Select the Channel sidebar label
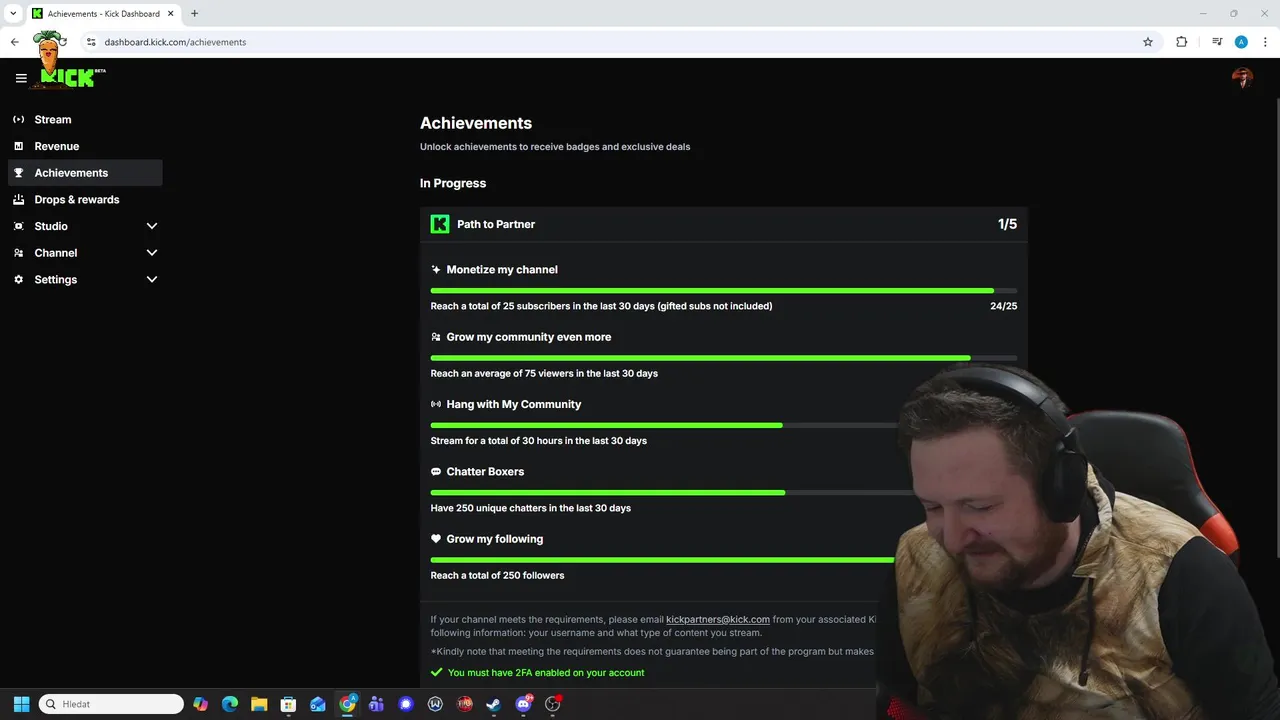This screenshot has height=720, width=1280. coord(56,253)
